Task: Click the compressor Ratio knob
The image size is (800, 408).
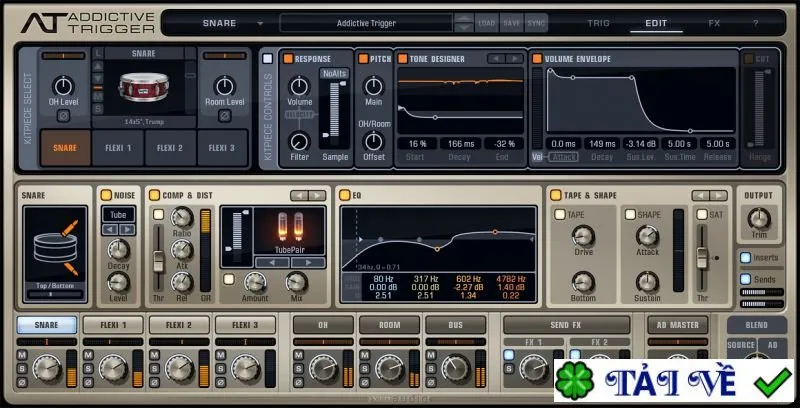Action: tap(182, 217)
